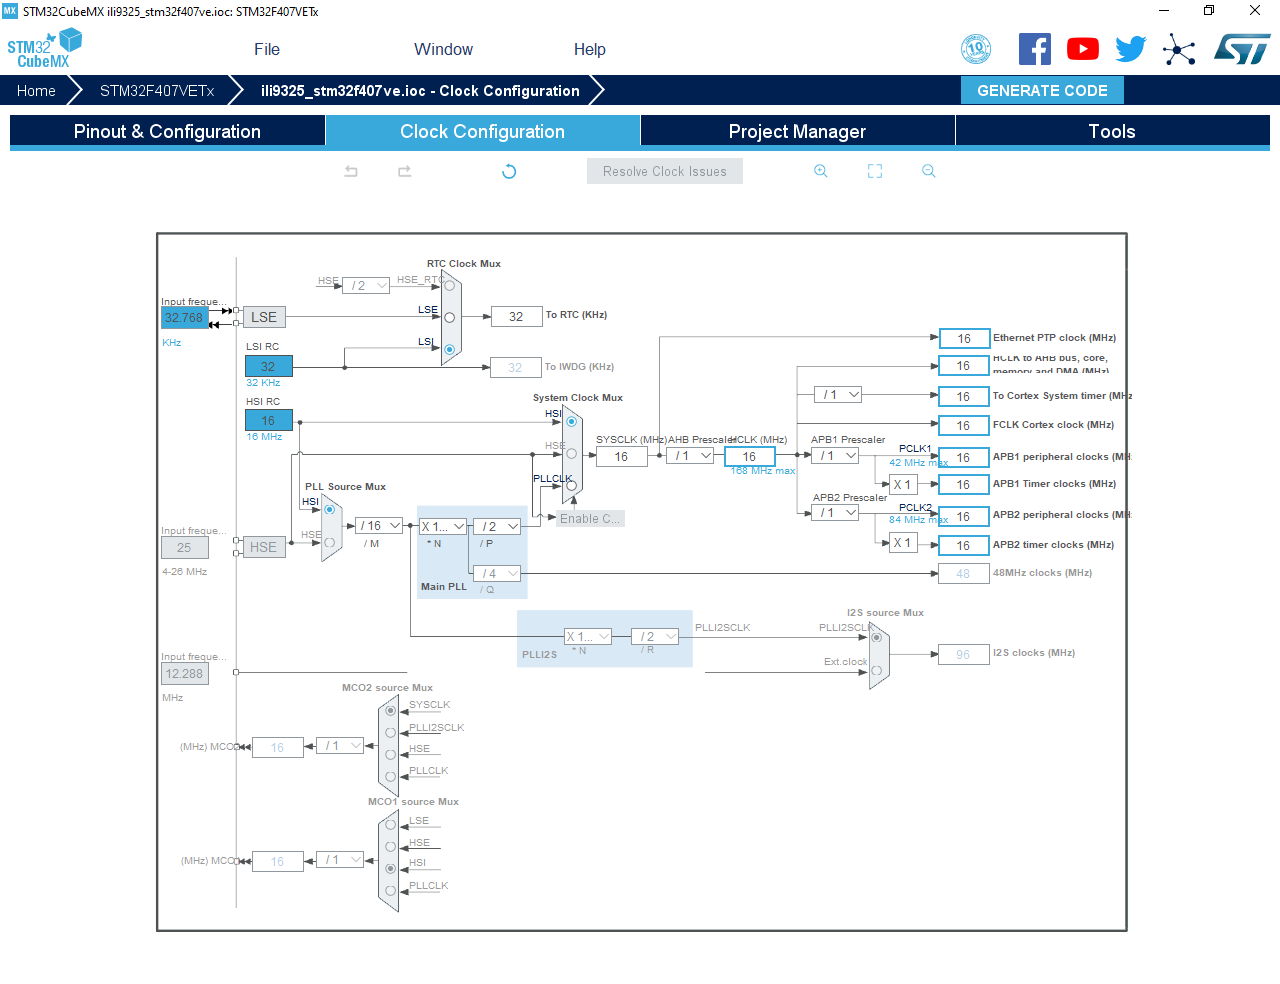Open the APB2 Prescaler dropdown

pos(836,512)
